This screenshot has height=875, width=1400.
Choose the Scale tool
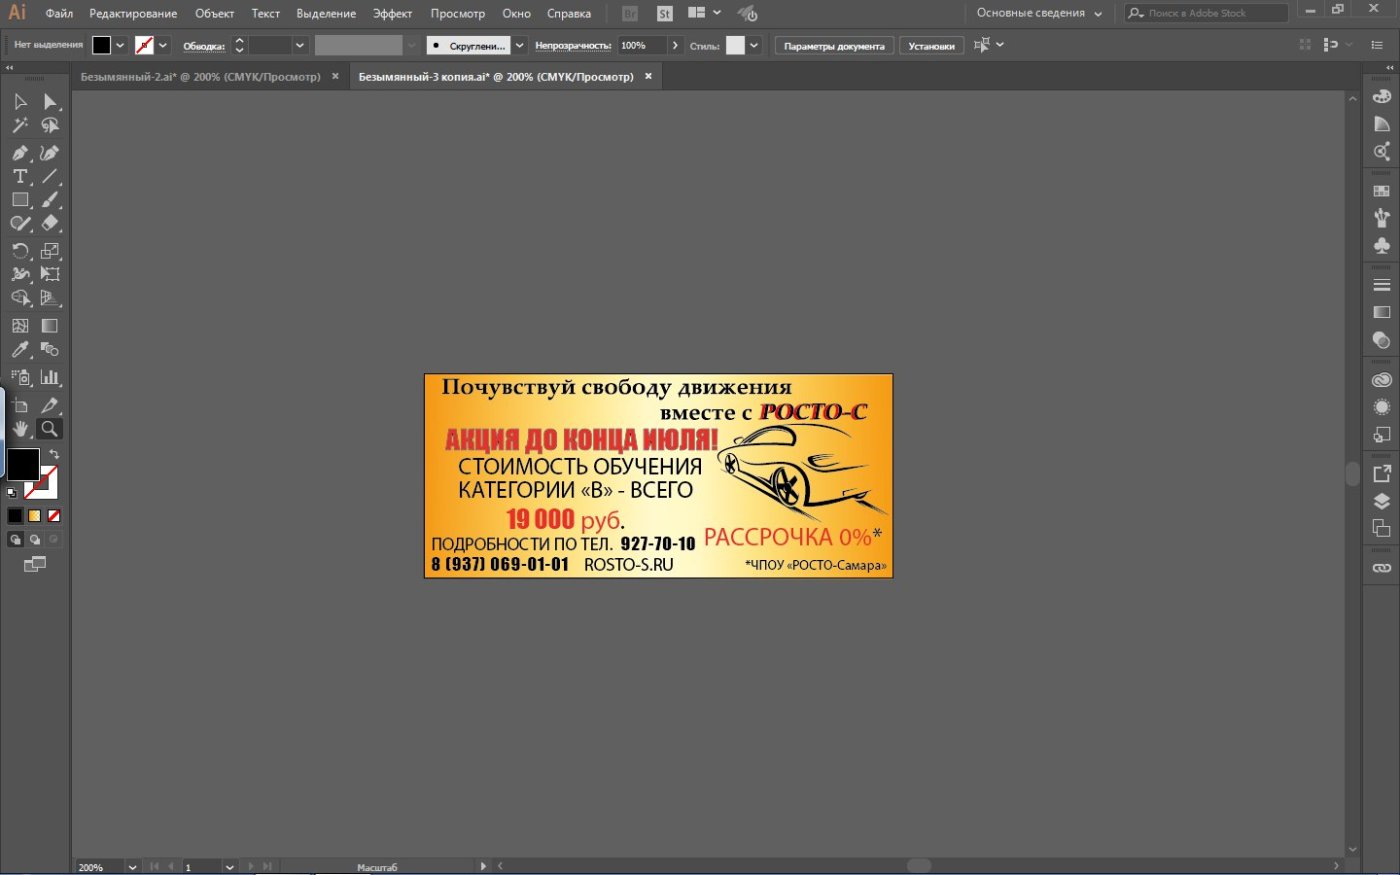[x=50, y=251]
